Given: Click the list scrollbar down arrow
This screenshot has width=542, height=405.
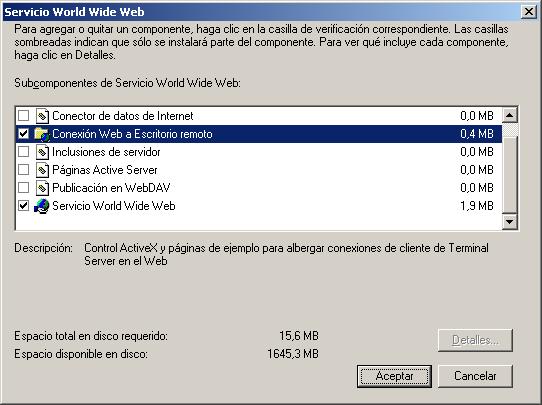Looking at the screenshot, I should point(510,221).
